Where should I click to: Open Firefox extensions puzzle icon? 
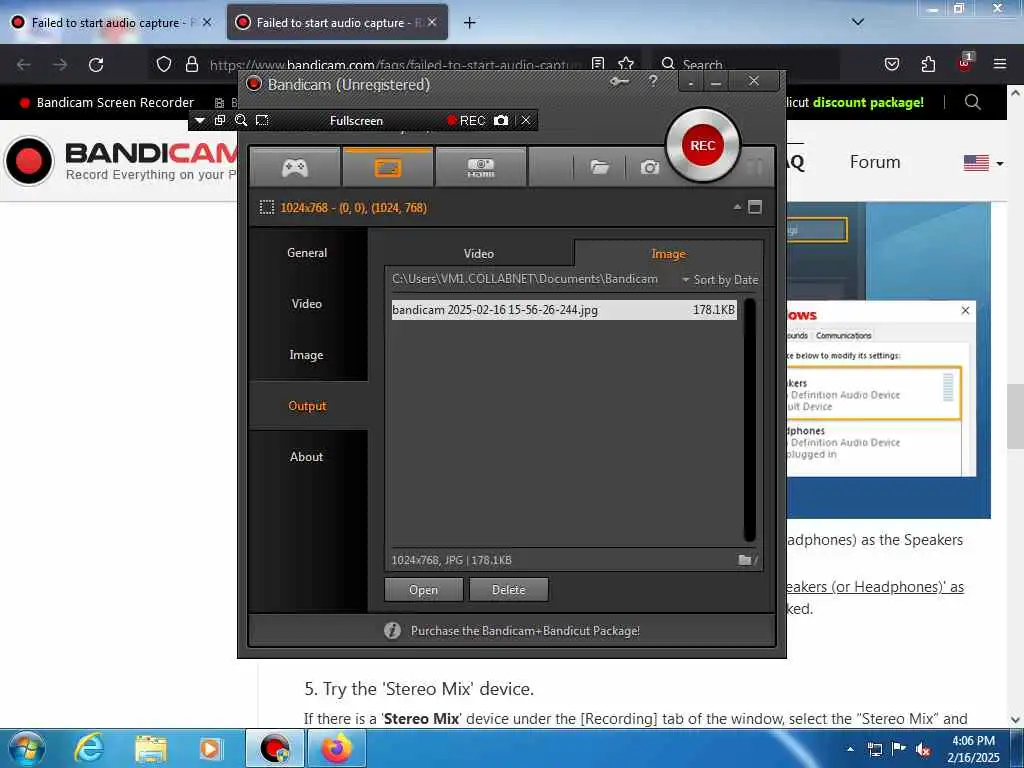928,64
